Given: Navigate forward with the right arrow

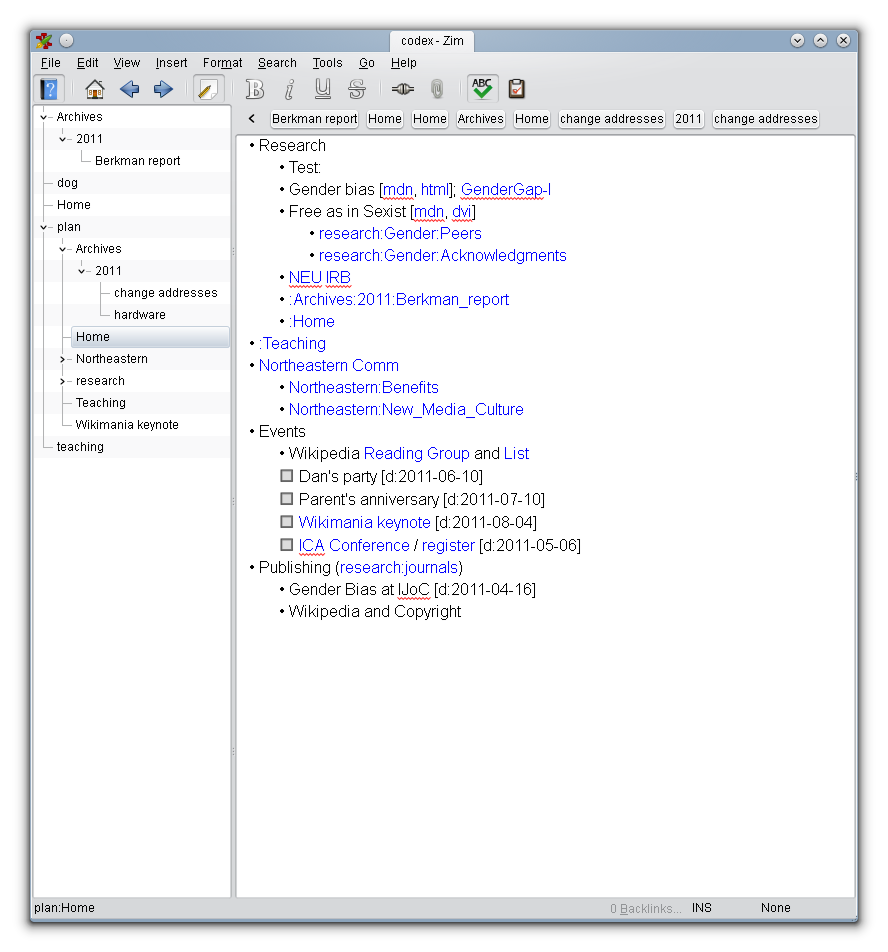Looking at the screenshot, I should (x=163, y=89).
